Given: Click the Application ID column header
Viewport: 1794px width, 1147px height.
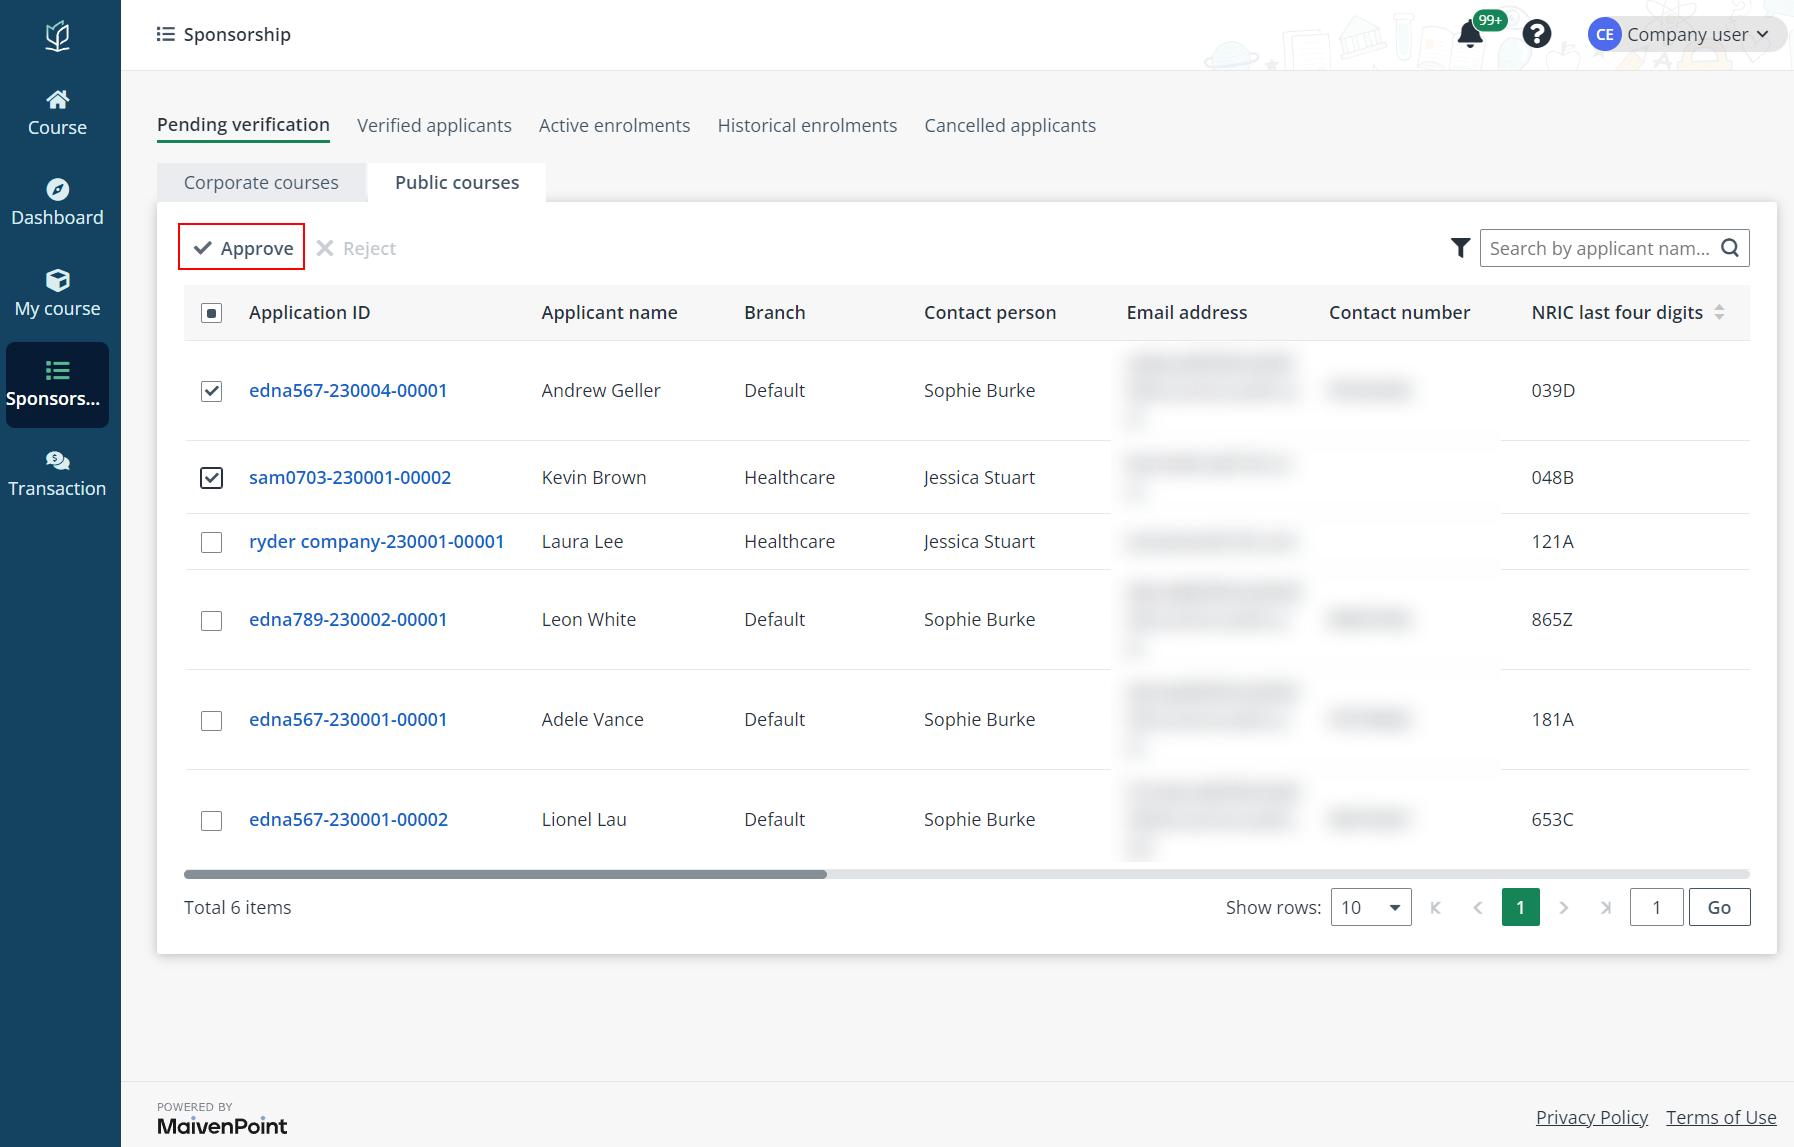Looking at the screenshot, I should [310, 312].
